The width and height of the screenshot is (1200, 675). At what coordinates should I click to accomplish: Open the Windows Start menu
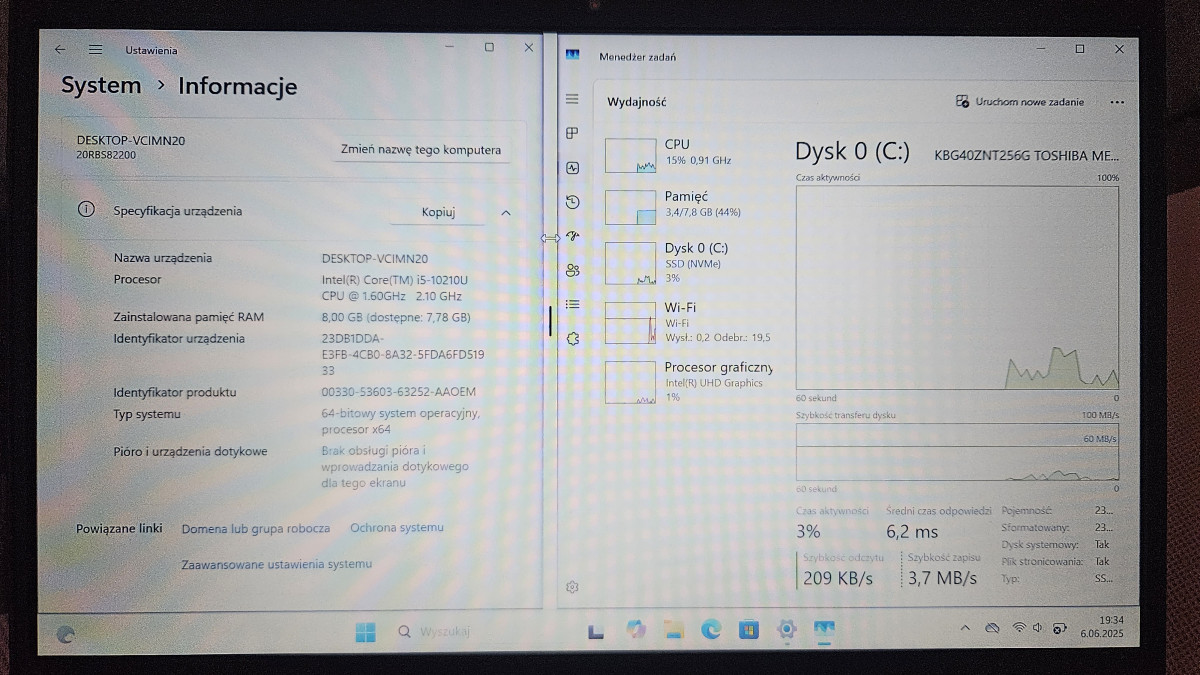coord(366,631)
